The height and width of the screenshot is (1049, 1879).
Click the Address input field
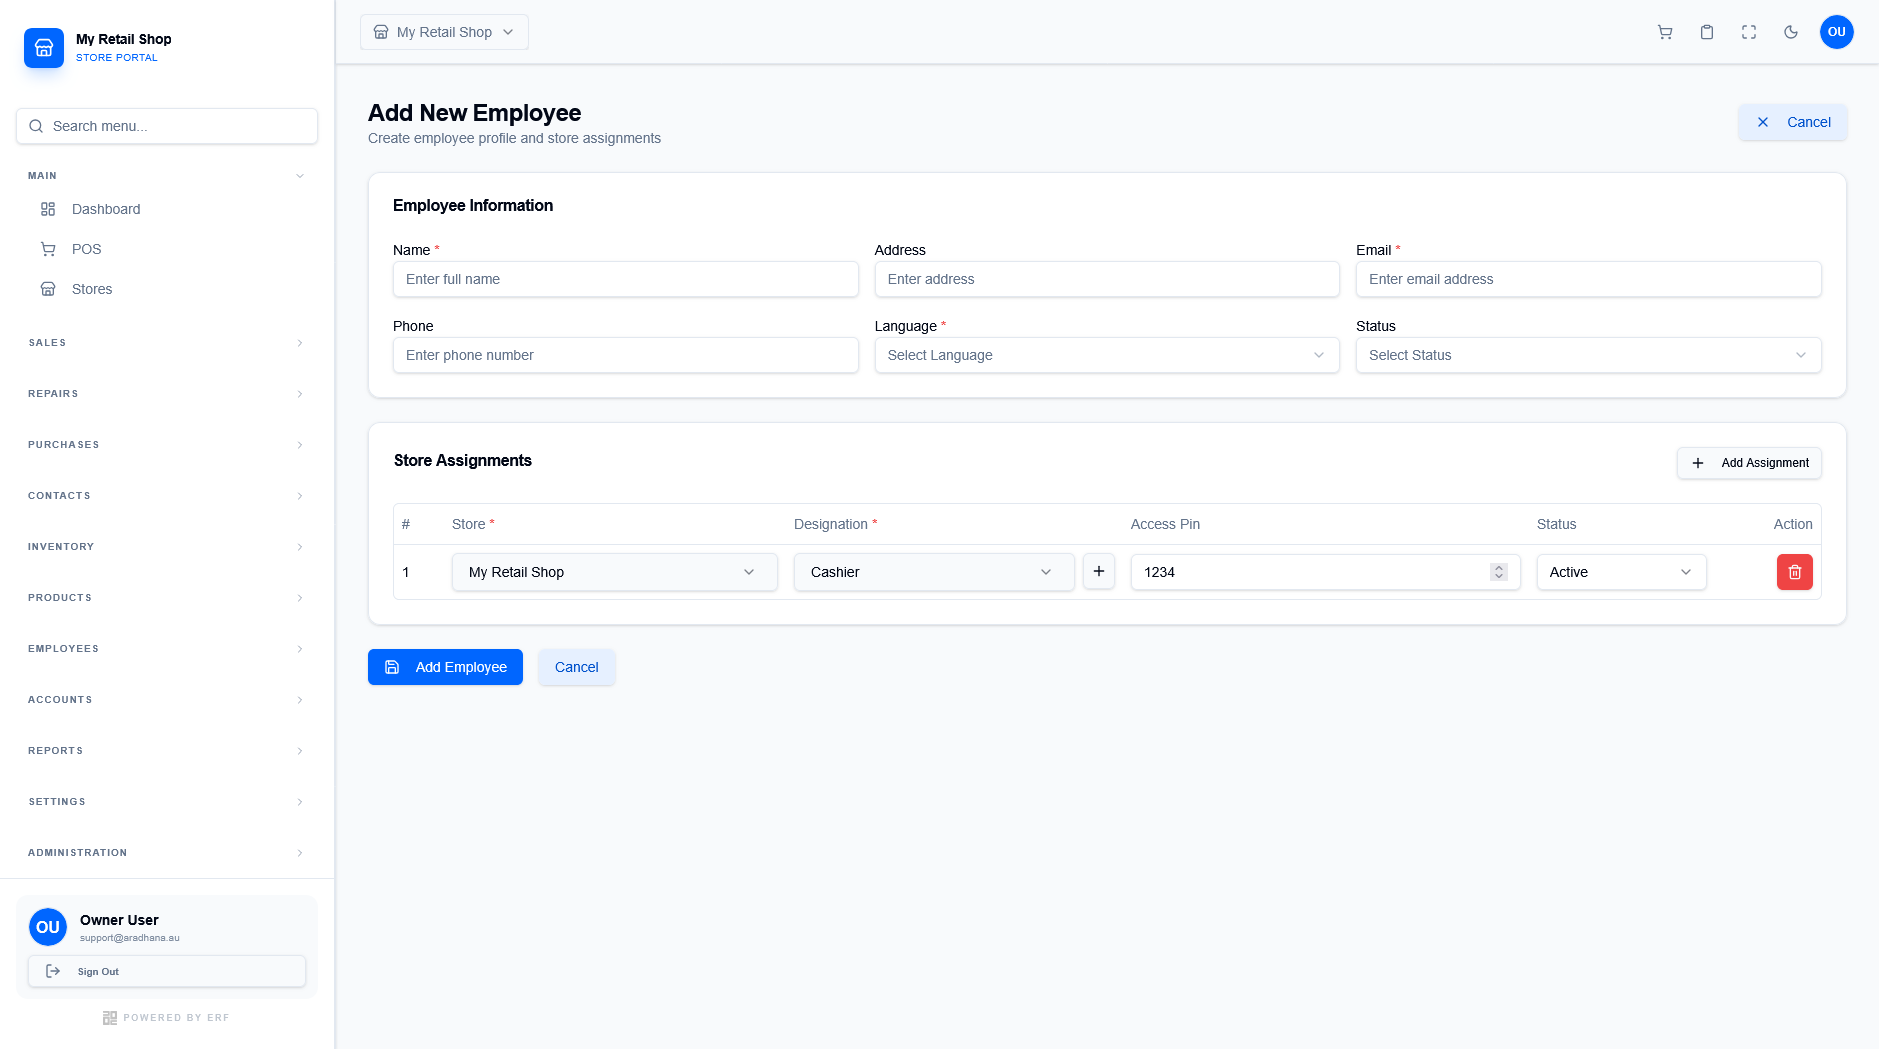click(x=1107, y=279)
